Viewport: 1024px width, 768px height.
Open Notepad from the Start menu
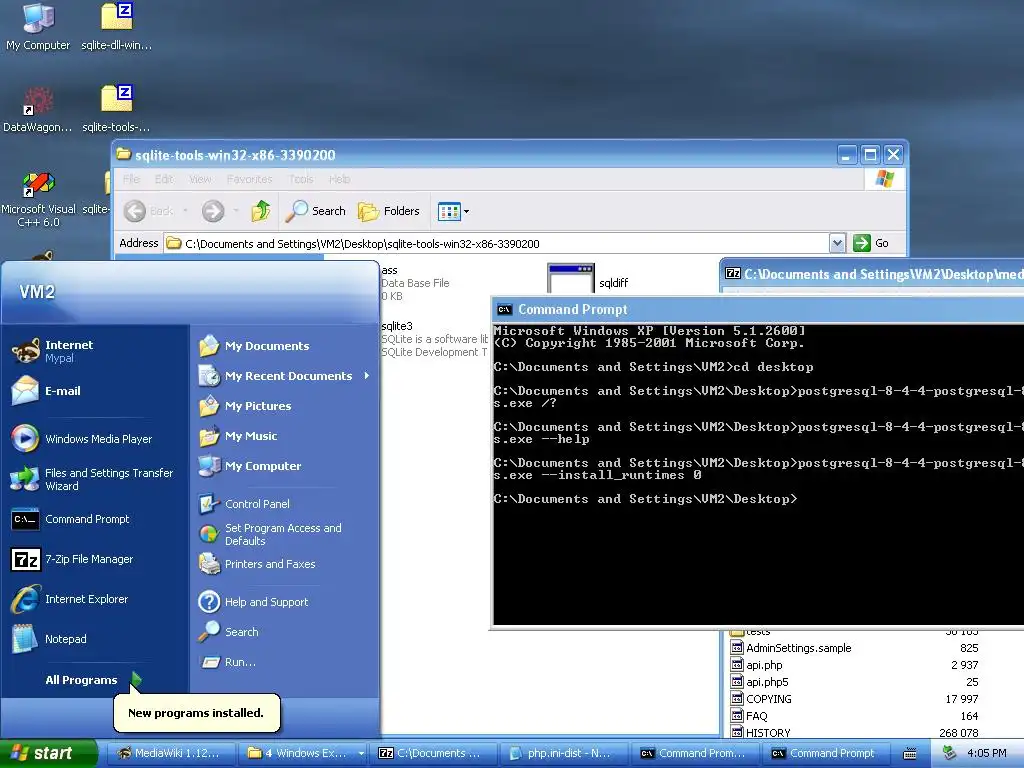50,639
